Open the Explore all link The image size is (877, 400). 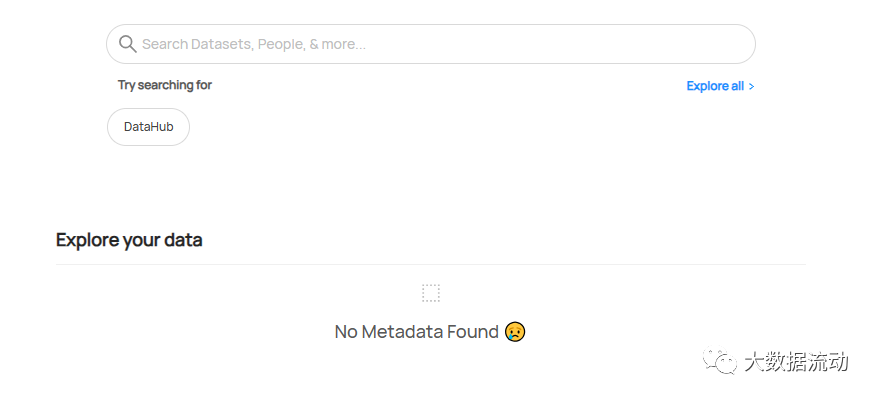pos(715,86)
